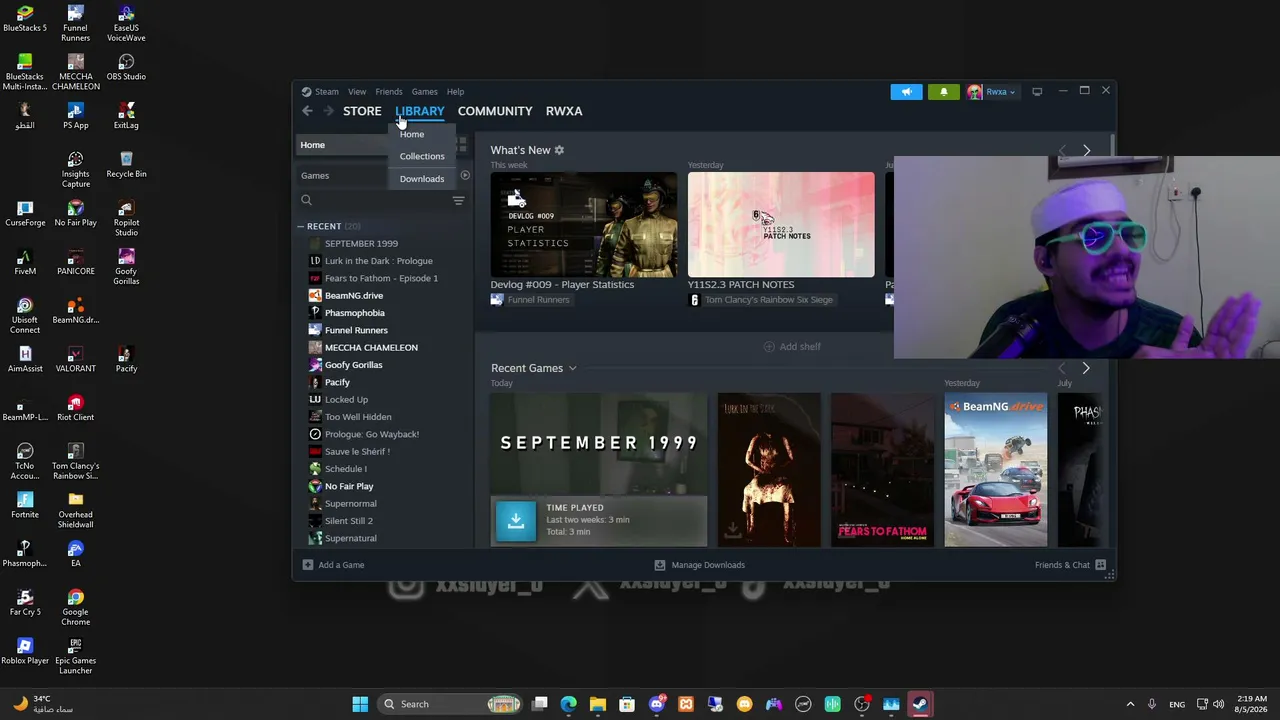Select the VALORANT desktop icon
This screenshot has height=720, width=1280.
[76, 359]
